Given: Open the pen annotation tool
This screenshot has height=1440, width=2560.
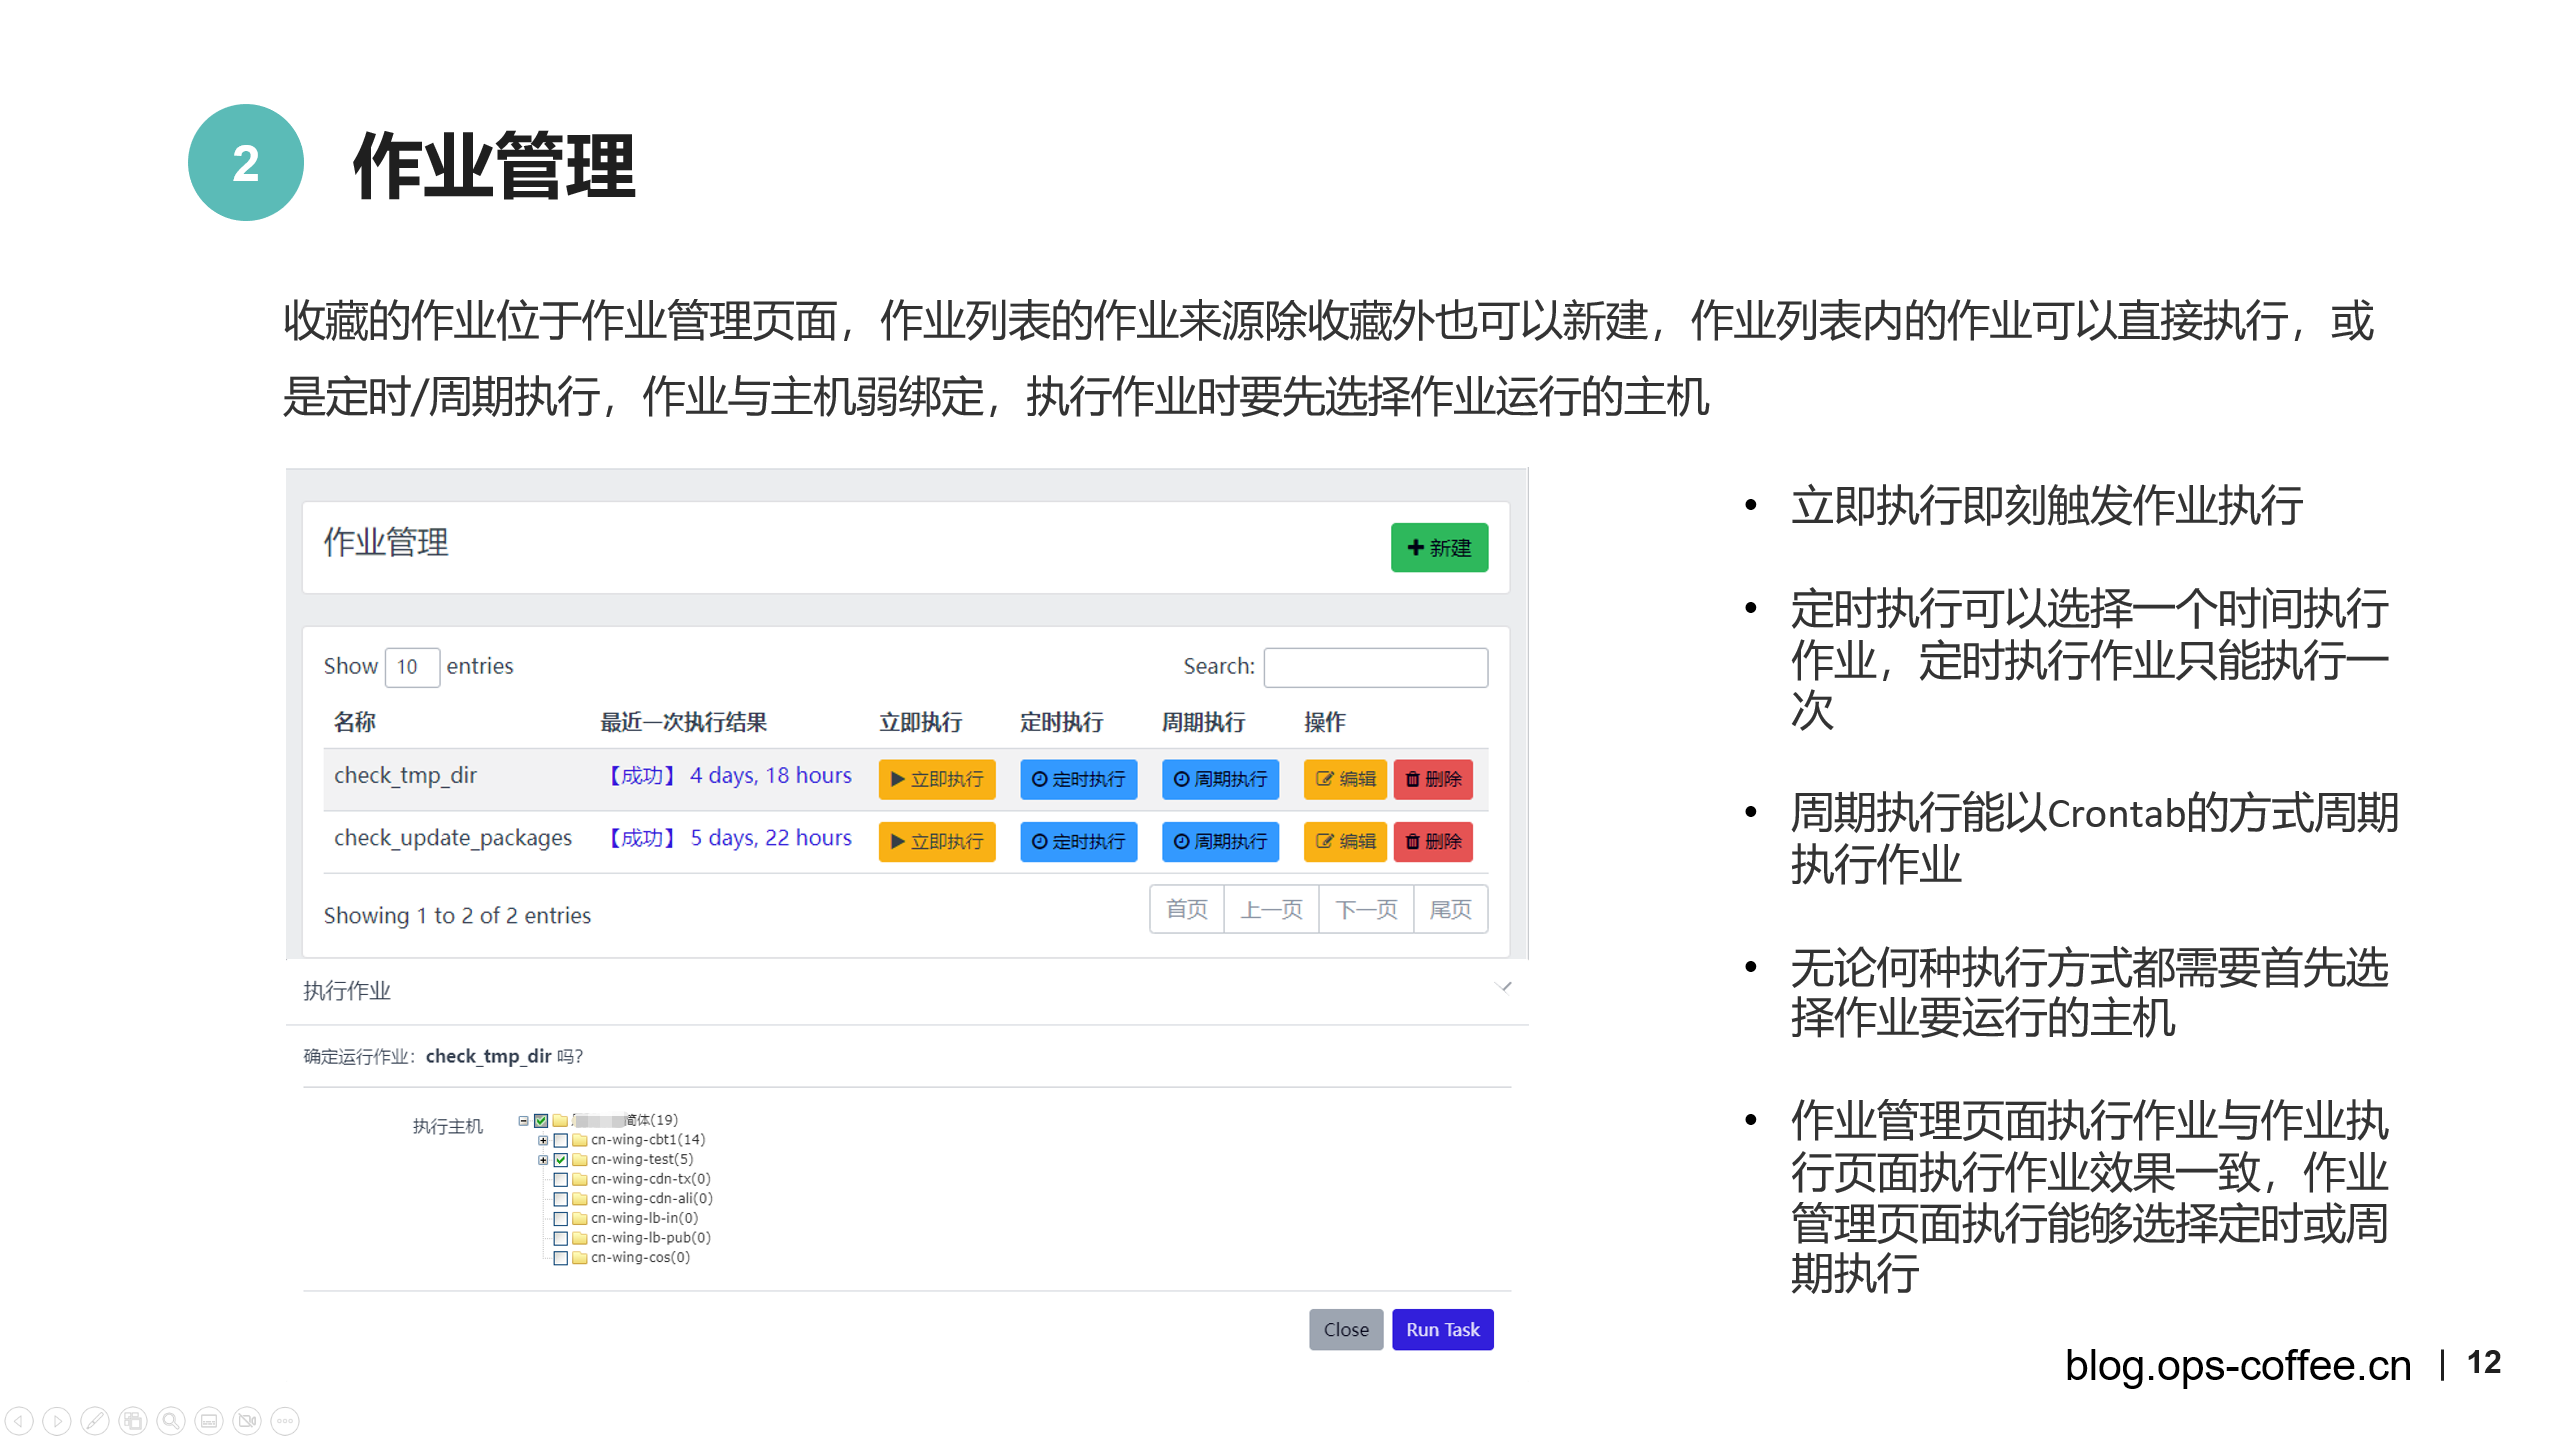Looking at the screenshot, I should coord(95,1420).
